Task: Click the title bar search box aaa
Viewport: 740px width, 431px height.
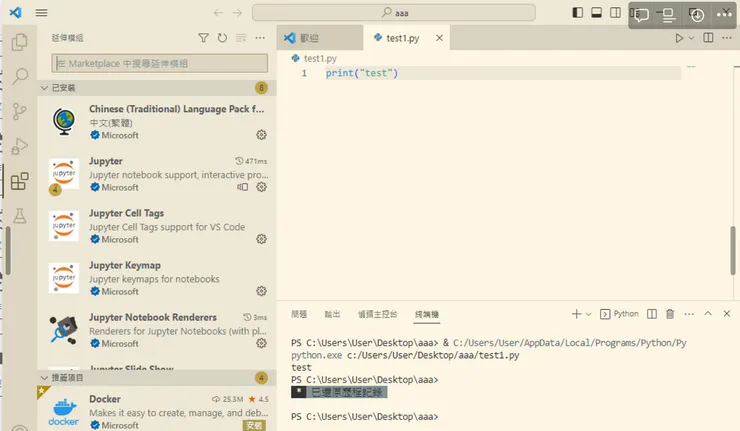Action: point(394,13)
